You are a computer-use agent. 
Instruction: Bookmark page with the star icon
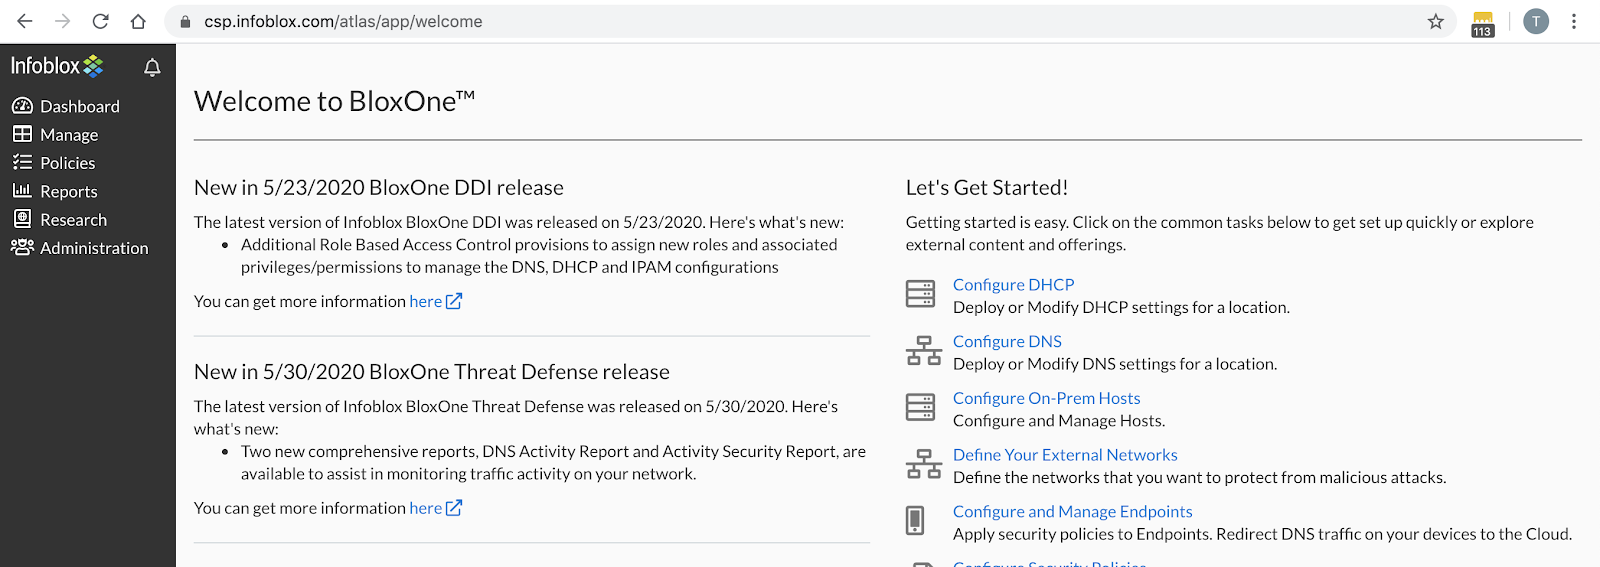click(x=1435, y=21)
